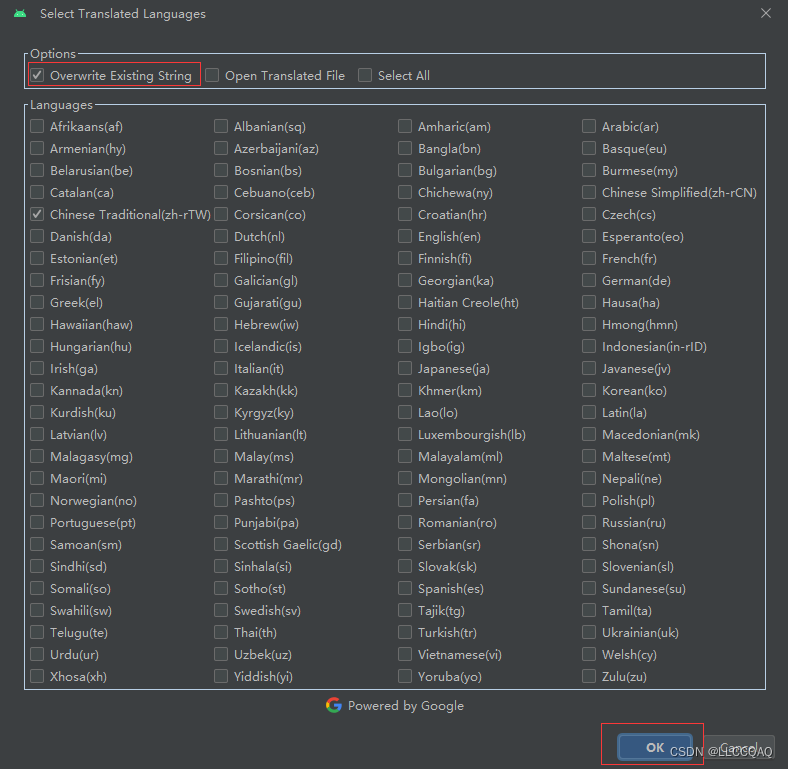Enable Open Translated File checkbox
Viewport: 788px width, 769px height.
[x=212, y=75]
